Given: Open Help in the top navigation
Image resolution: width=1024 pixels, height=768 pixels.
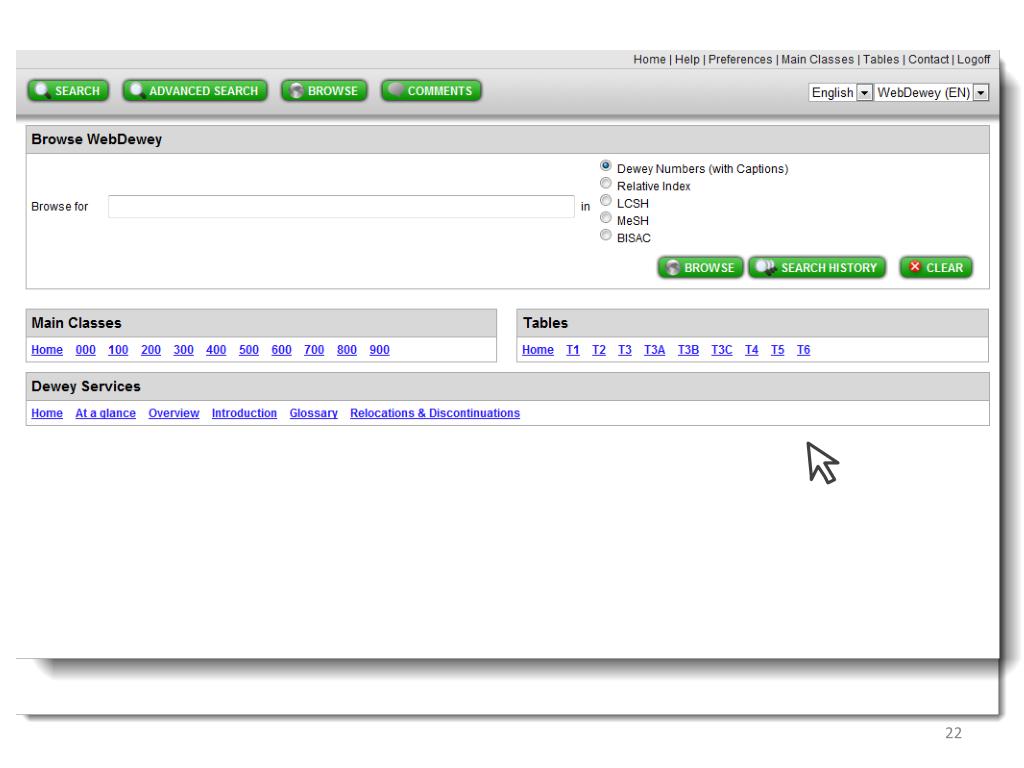Looking at the screenshot, I should pyautogui.click(x=687, y=59).
